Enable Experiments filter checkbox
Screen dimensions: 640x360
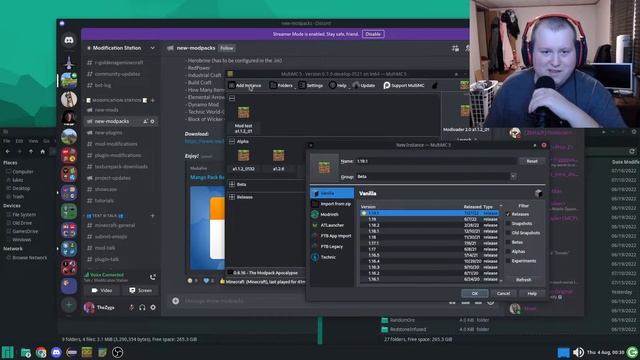[x=508, y=261]
